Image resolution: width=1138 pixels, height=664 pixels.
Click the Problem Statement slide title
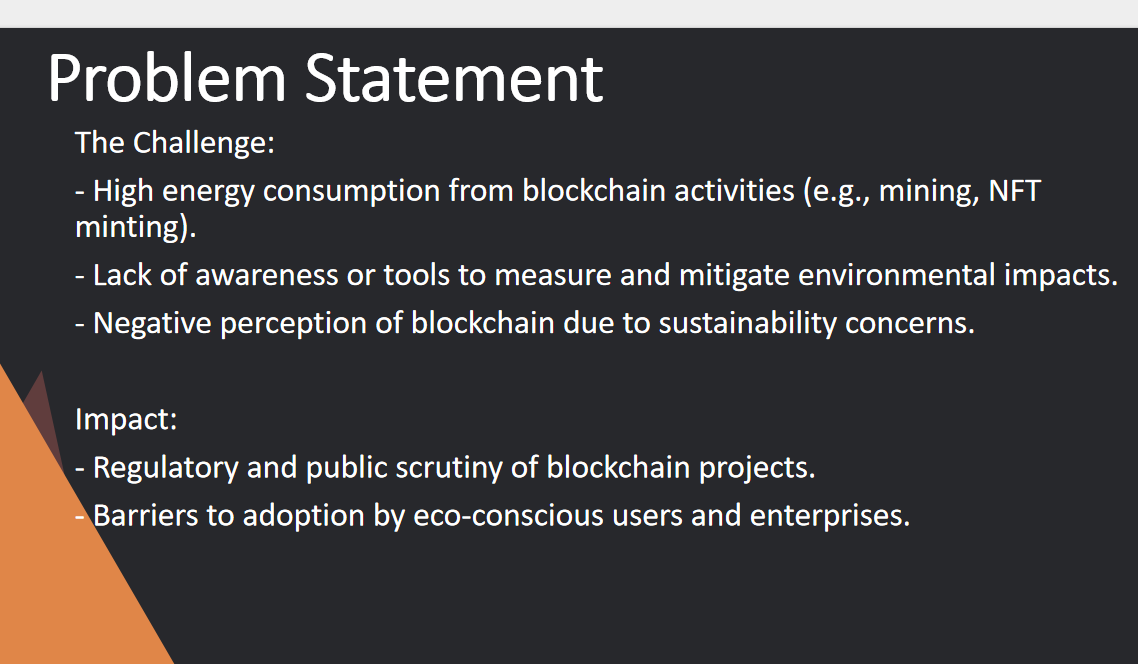[x=325, y=78]
